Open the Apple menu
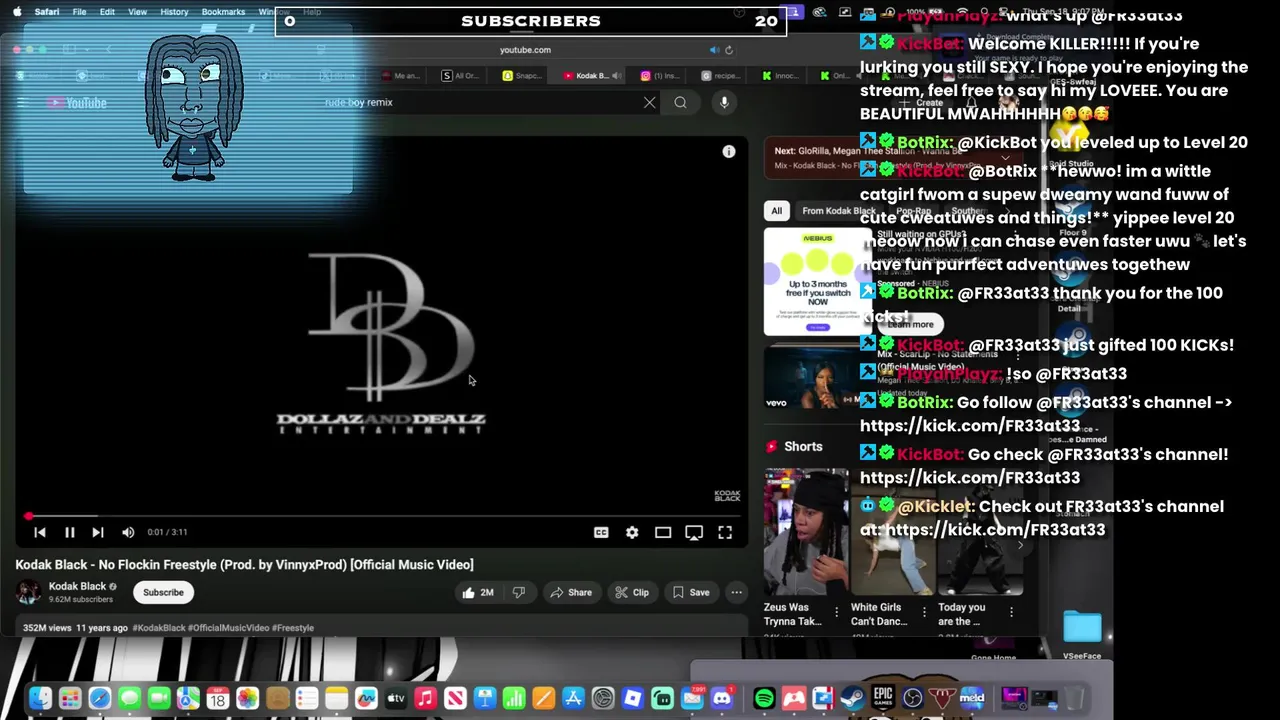The width and height of the screenshot is (1280, 720). pos(17,12)
